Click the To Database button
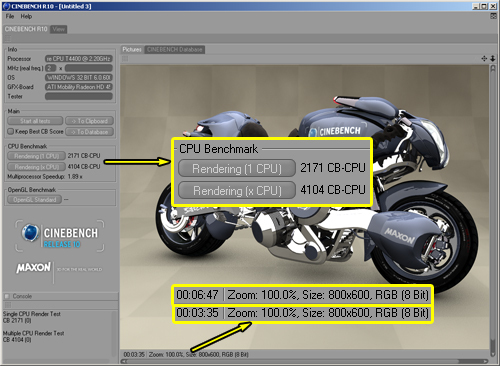 tap(89, 132)
